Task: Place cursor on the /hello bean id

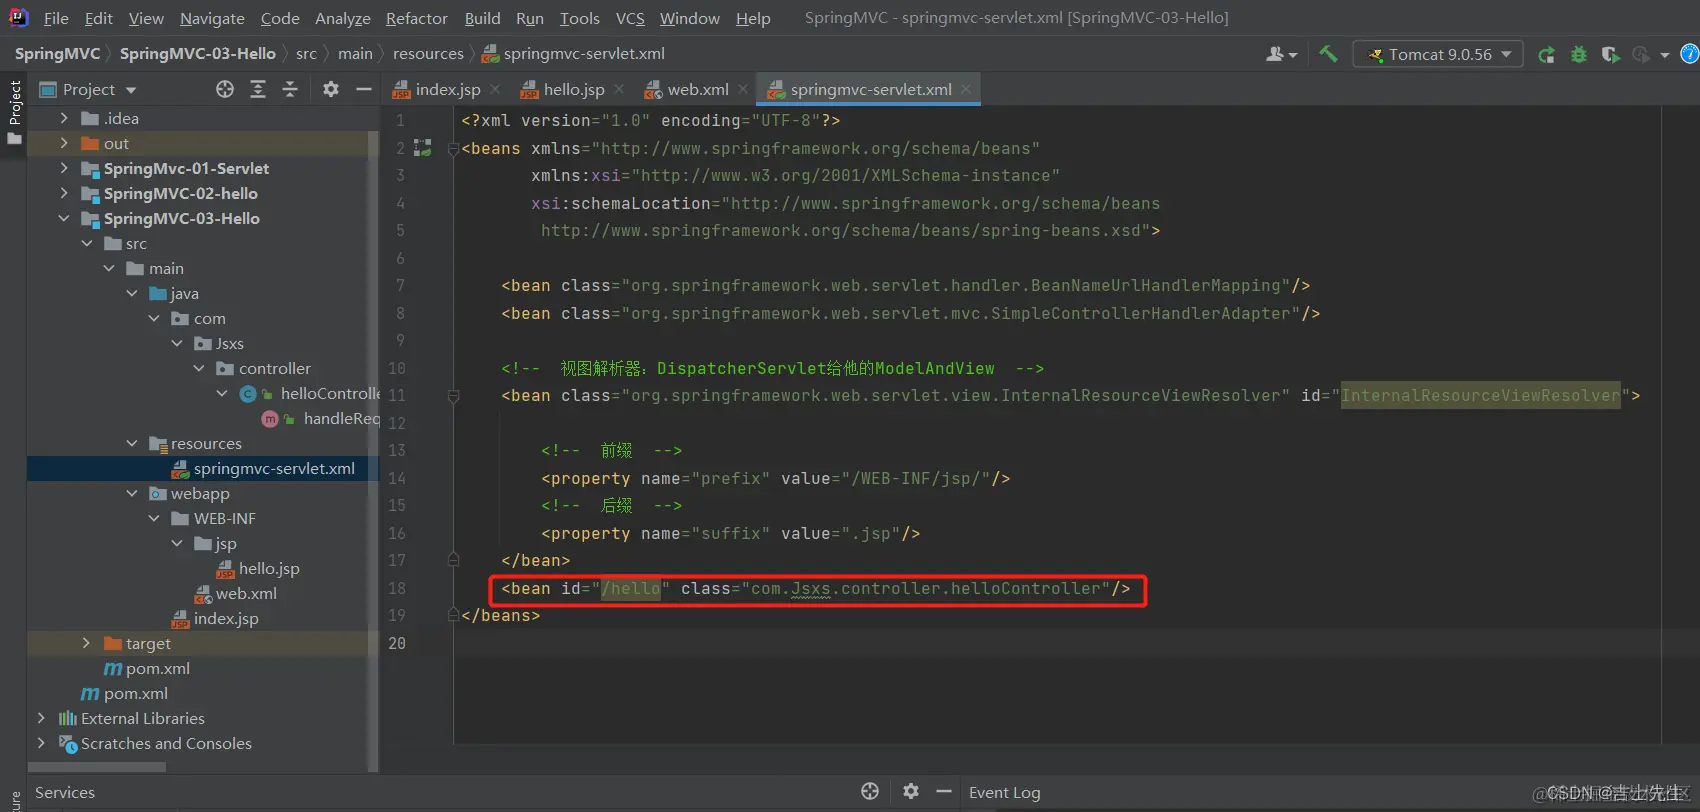Action: click(x=630, y=588)
